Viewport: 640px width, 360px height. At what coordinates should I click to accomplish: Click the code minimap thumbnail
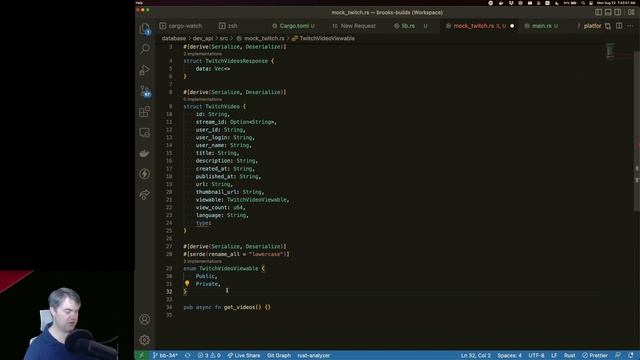[x=610, y=50]
